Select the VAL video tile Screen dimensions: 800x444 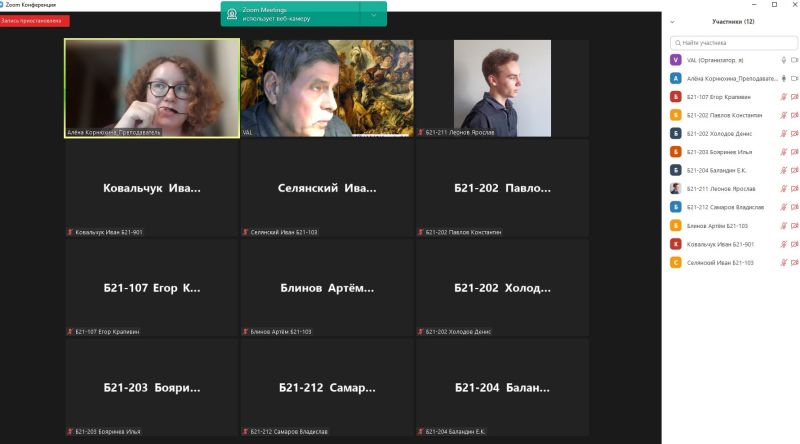[x=327, y=88]
